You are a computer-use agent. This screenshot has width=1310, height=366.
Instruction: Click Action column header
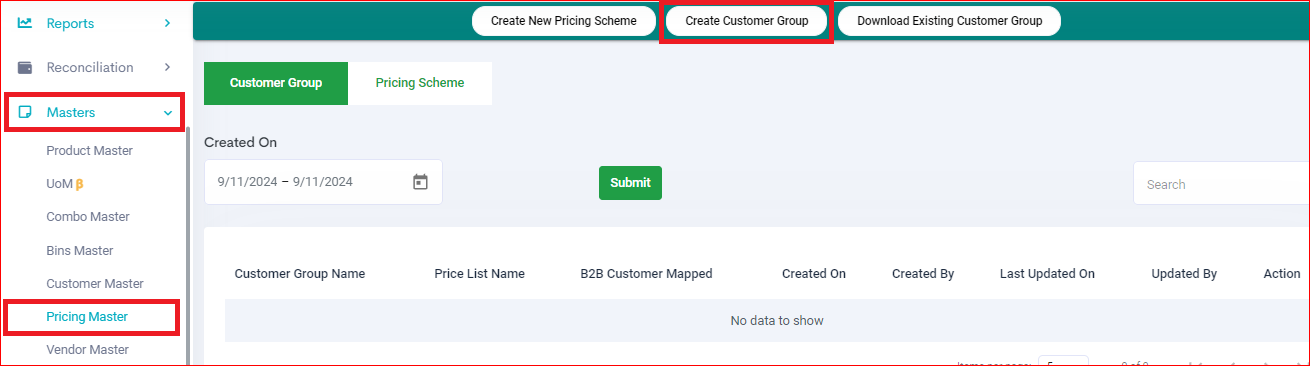(1282, 273)
